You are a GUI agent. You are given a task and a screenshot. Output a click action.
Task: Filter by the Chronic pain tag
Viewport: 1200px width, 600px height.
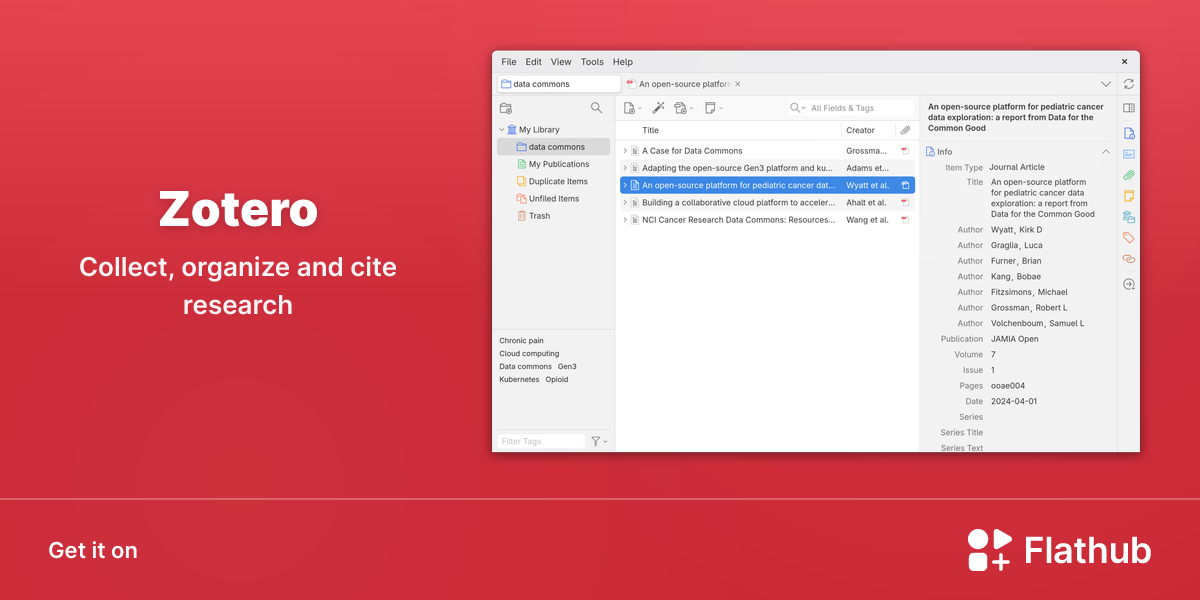click(x=522, y=341)
